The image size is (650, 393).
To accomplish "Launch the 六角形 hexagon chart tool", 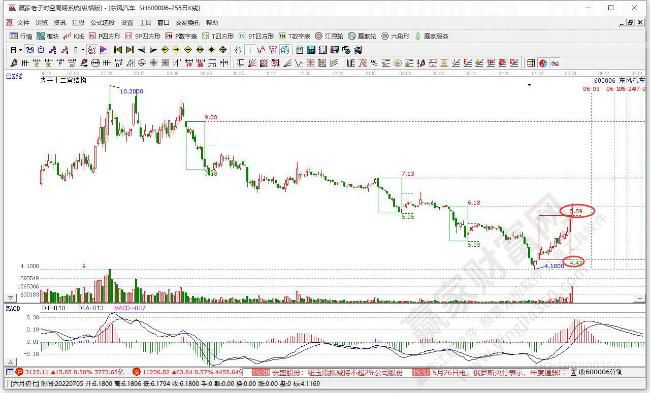I will pos(395,36).
